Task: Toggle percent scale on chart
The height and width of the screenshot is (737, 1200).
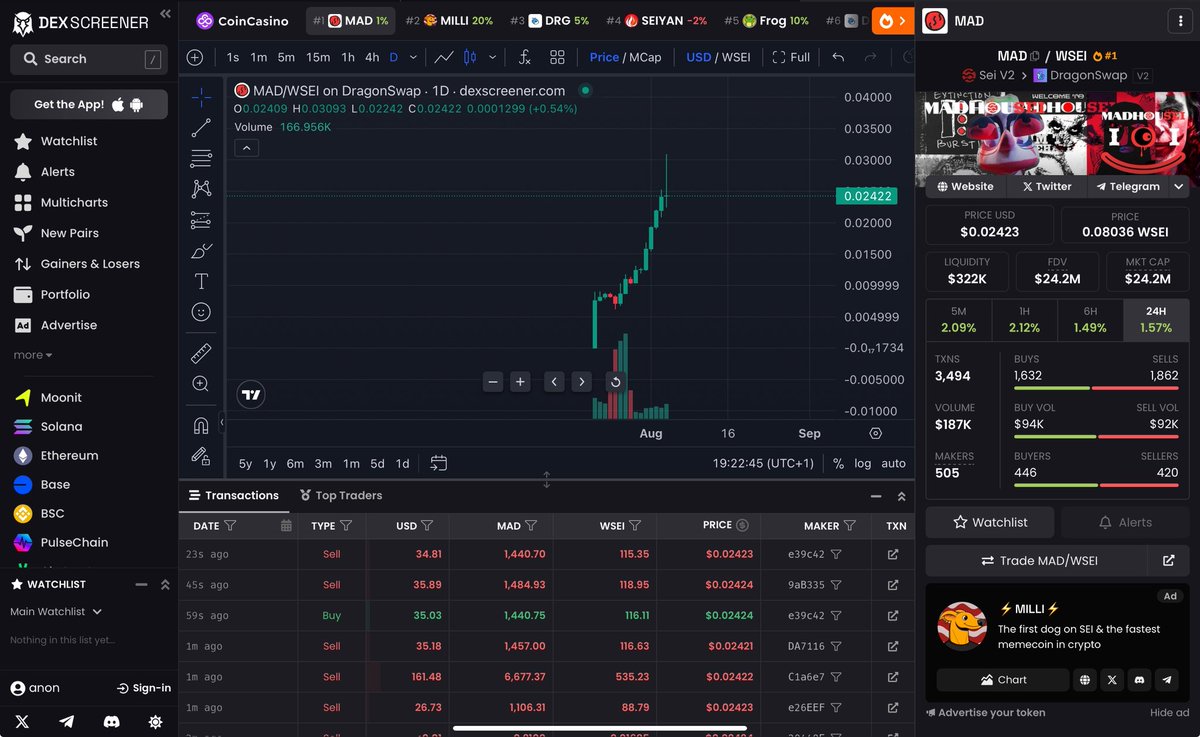Action: pos(838,463)
